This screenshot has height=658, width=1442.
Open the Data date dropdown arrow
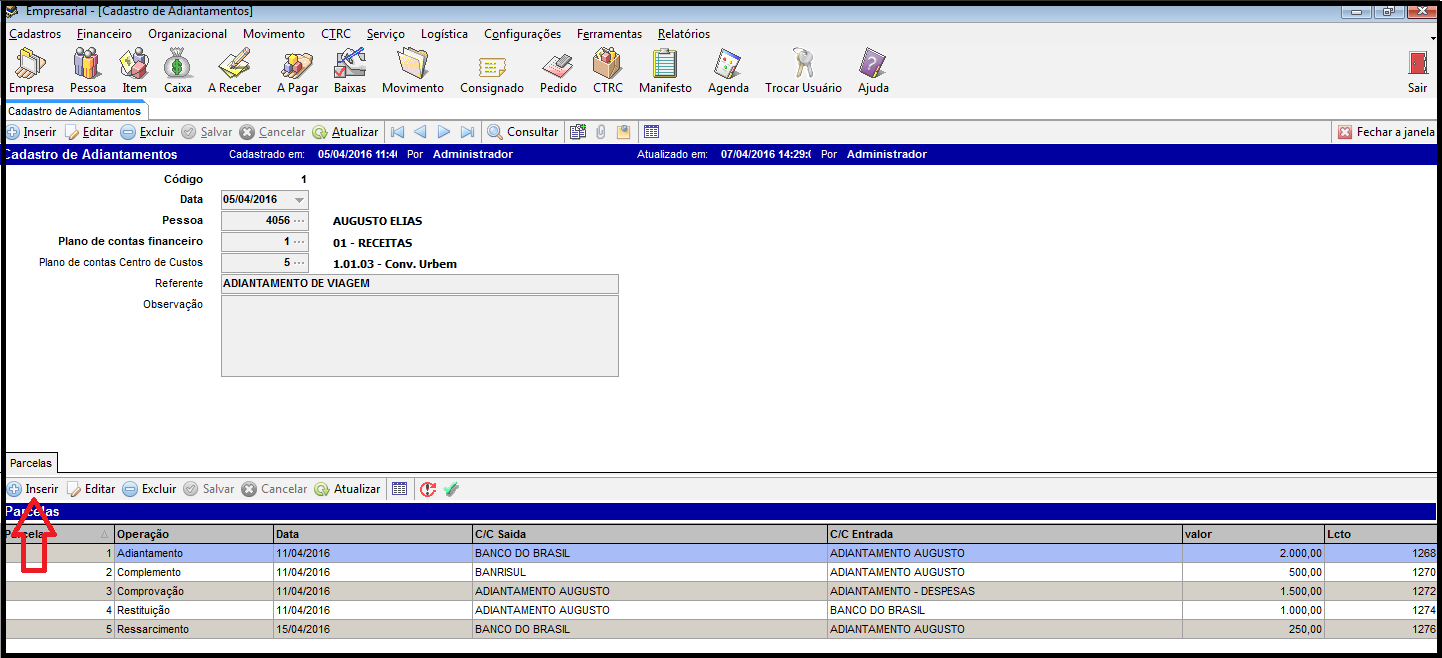pos(299,200)
